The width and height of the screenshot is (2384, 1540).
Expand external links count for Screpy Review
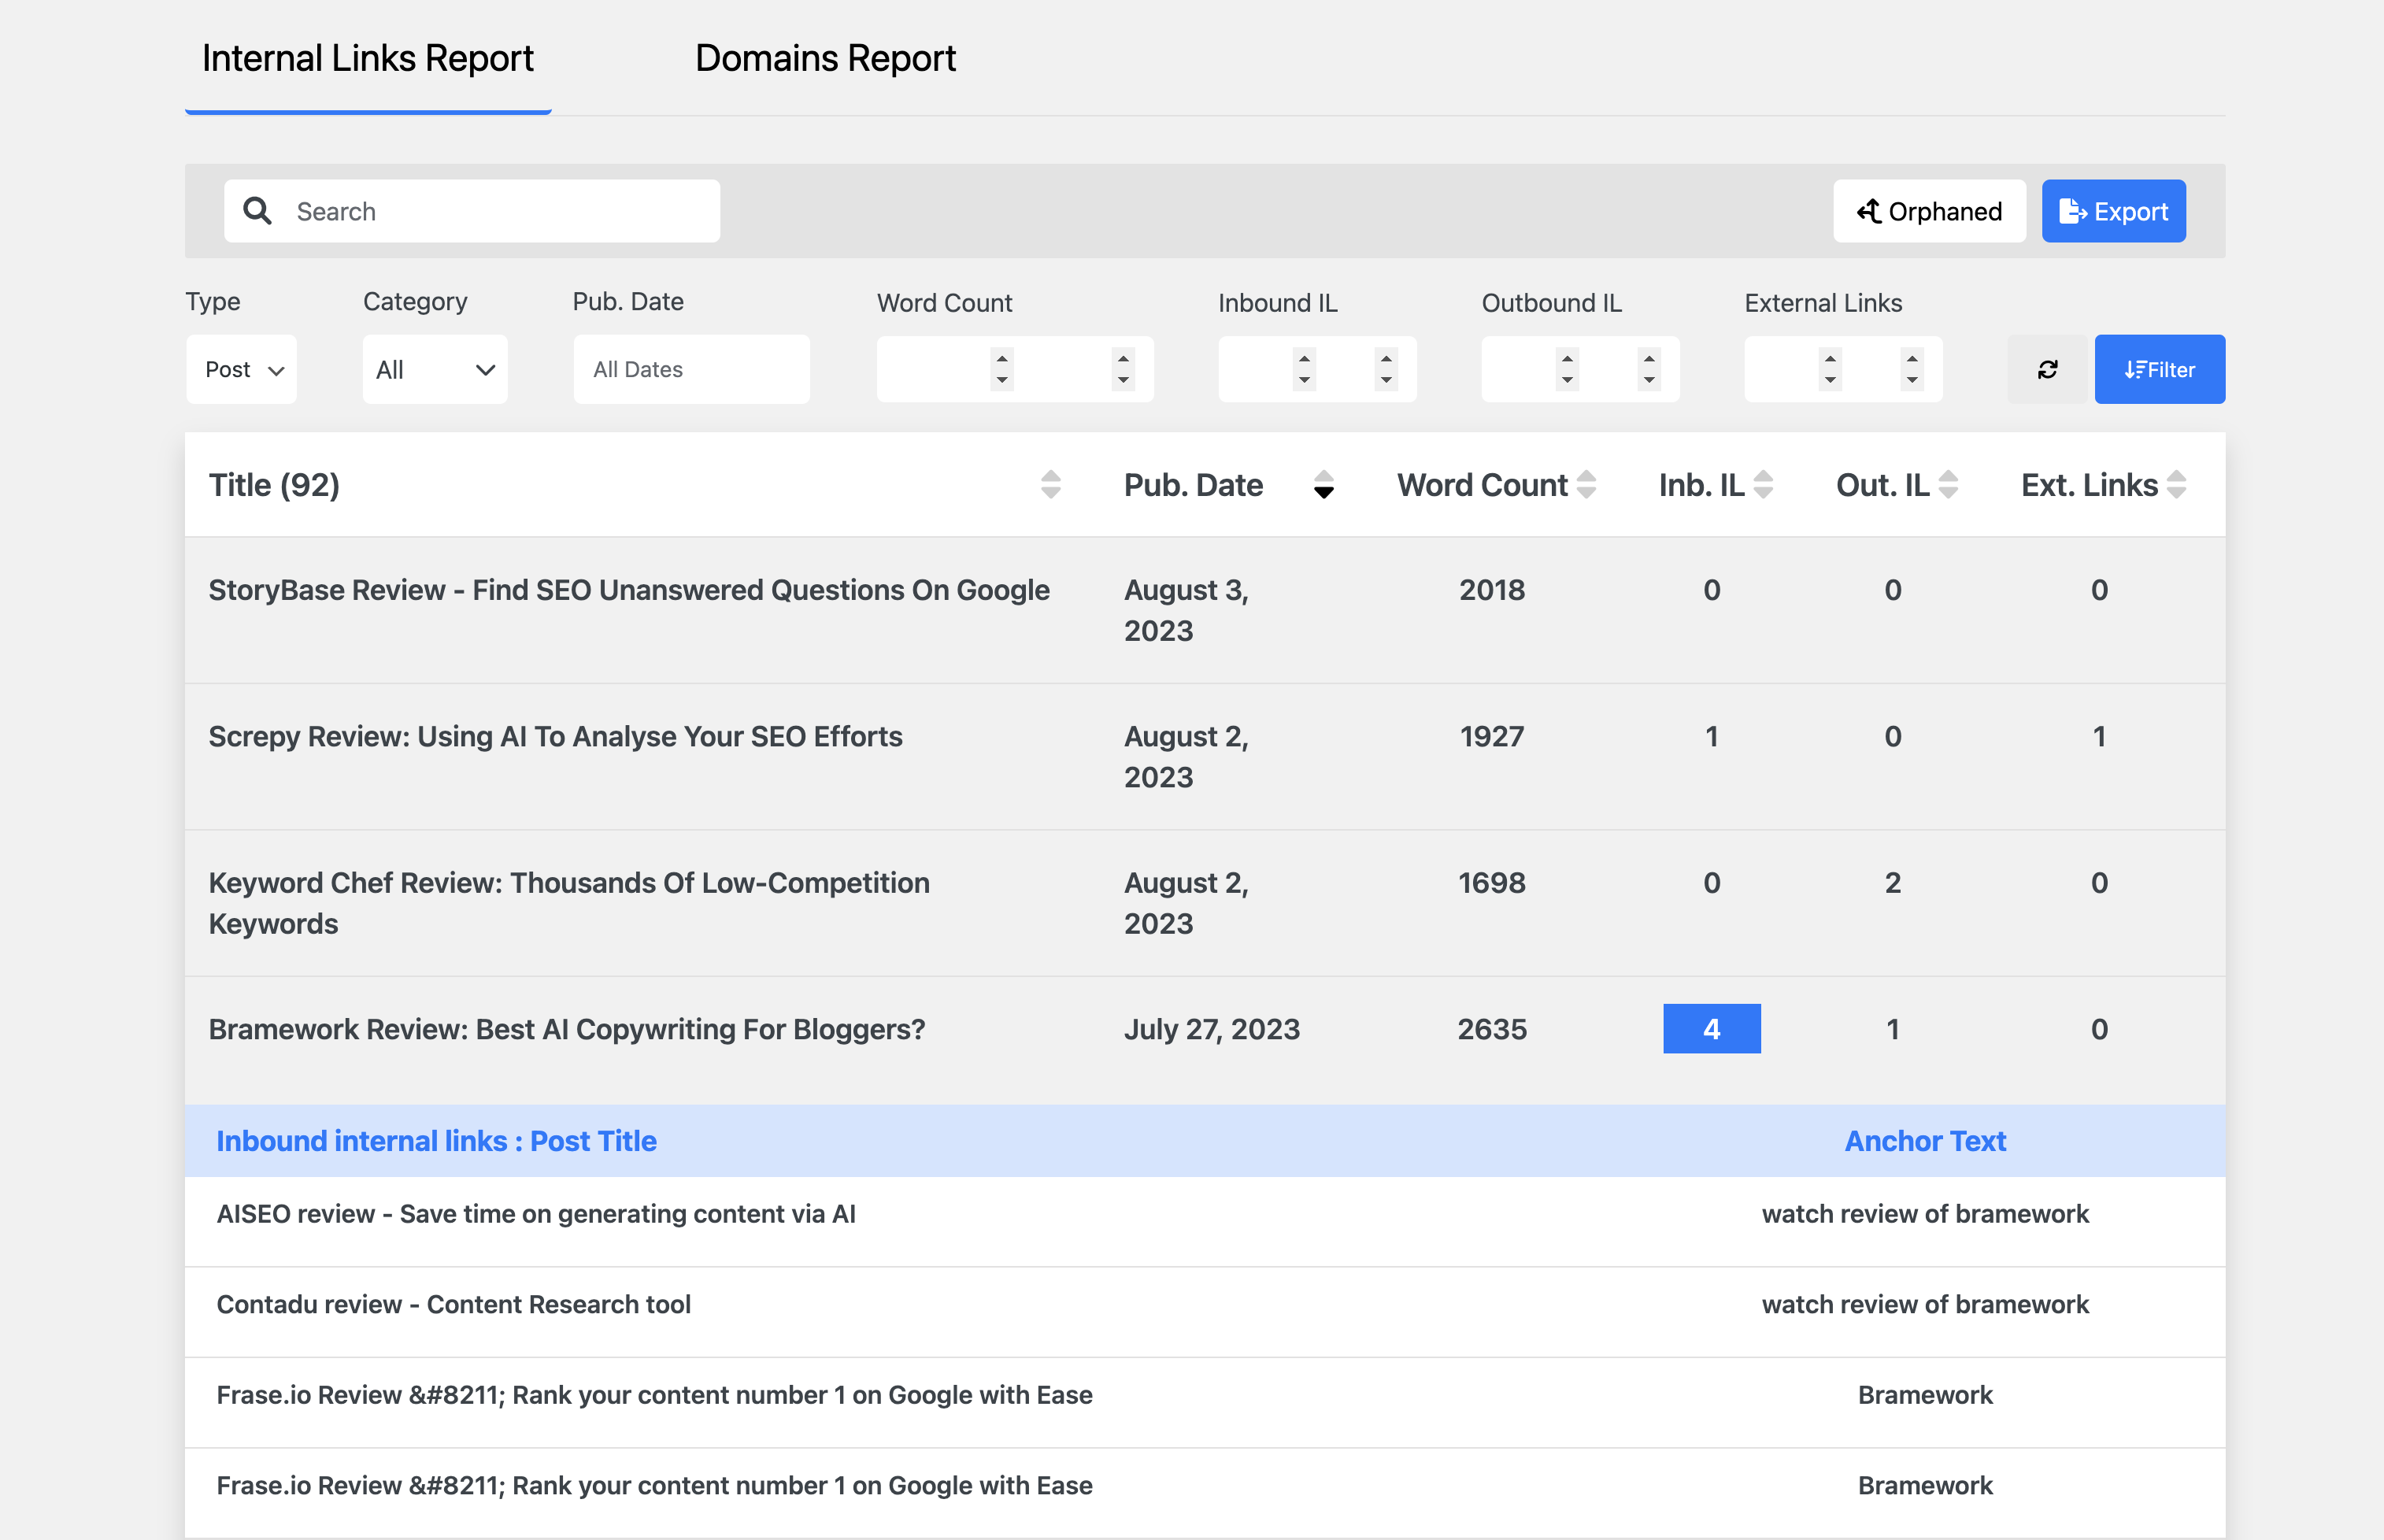pos(2100,737)
